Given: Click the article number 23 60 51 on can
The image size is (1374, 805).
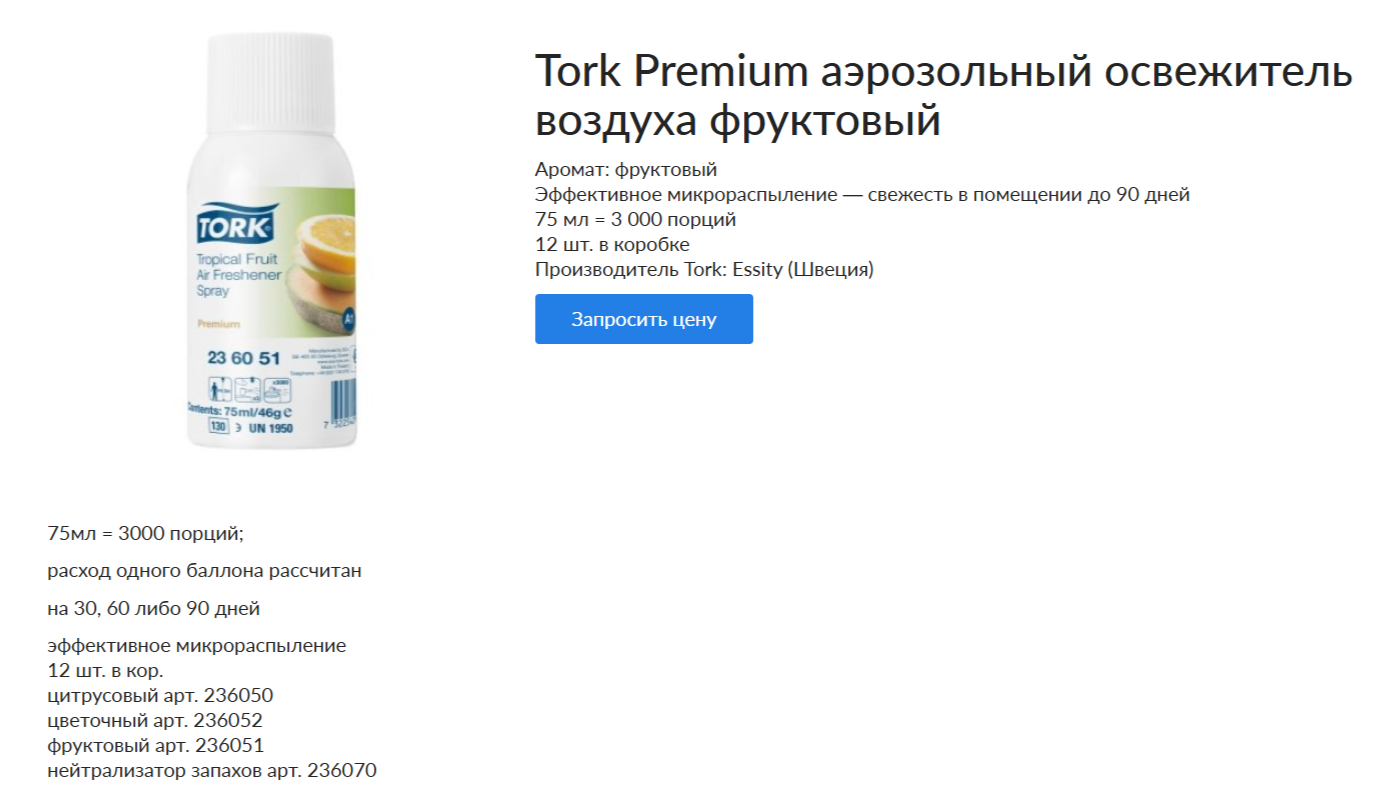Looking at the screenshot, I should coord(243,358).
